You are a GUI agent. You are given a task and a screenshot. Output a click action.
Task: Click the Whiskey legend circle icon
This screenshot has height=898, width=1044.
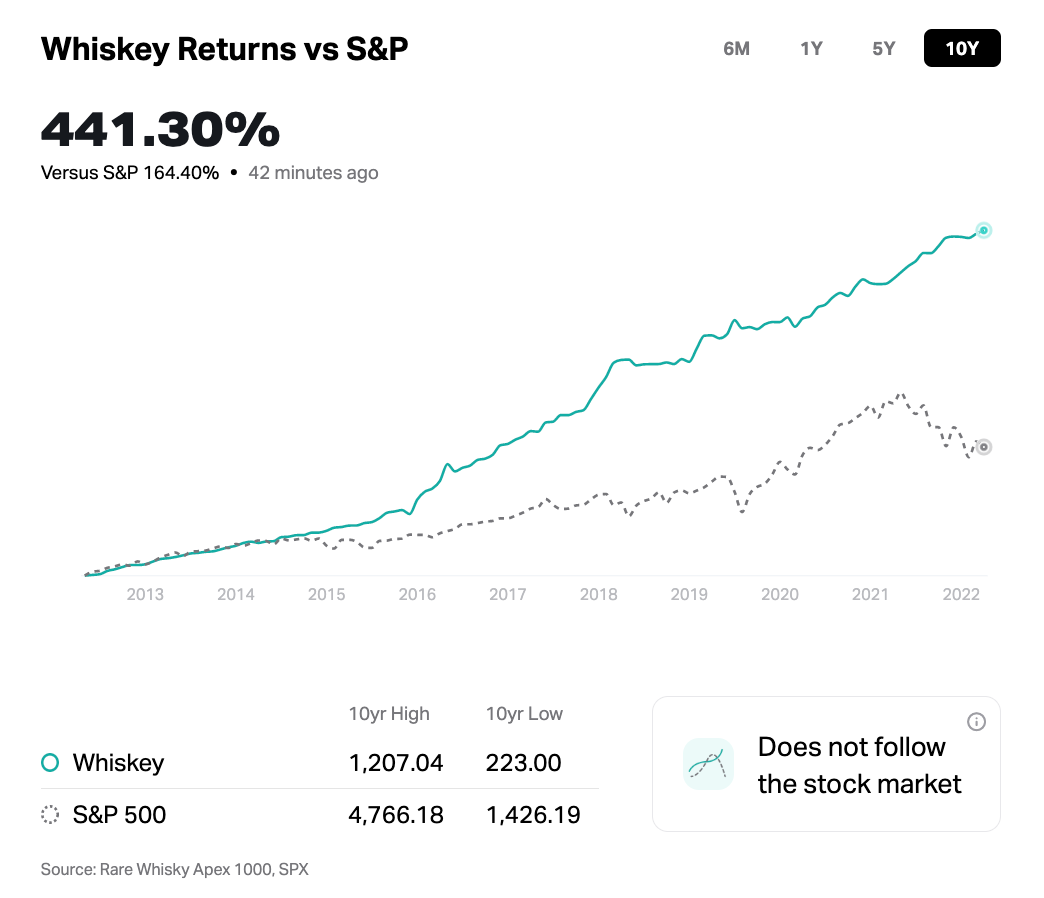tap(49, 762)
